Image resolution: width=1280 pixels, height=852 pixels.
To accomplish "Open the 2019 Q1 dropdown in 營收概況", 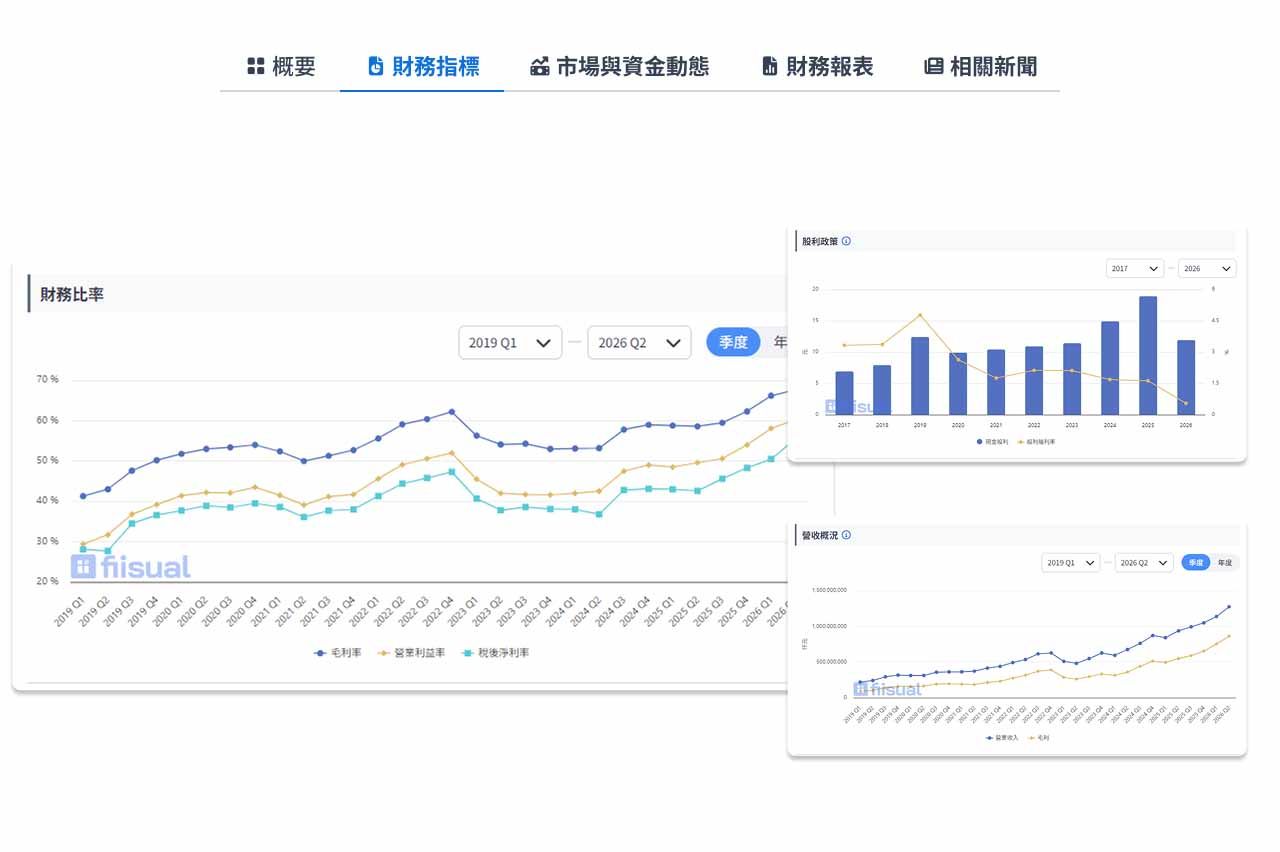I will click(x=1070, y=563).
